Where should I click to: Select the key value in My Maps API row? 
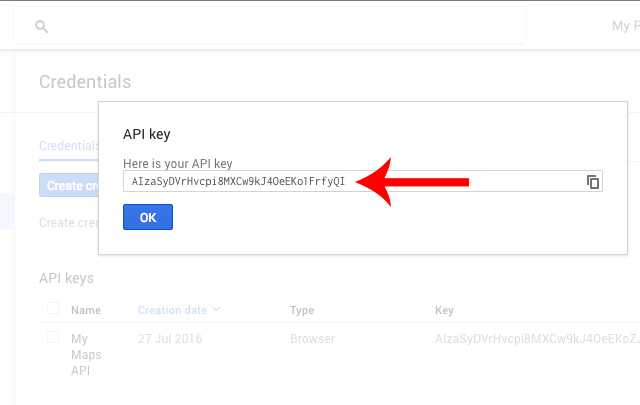pos(537,339)
